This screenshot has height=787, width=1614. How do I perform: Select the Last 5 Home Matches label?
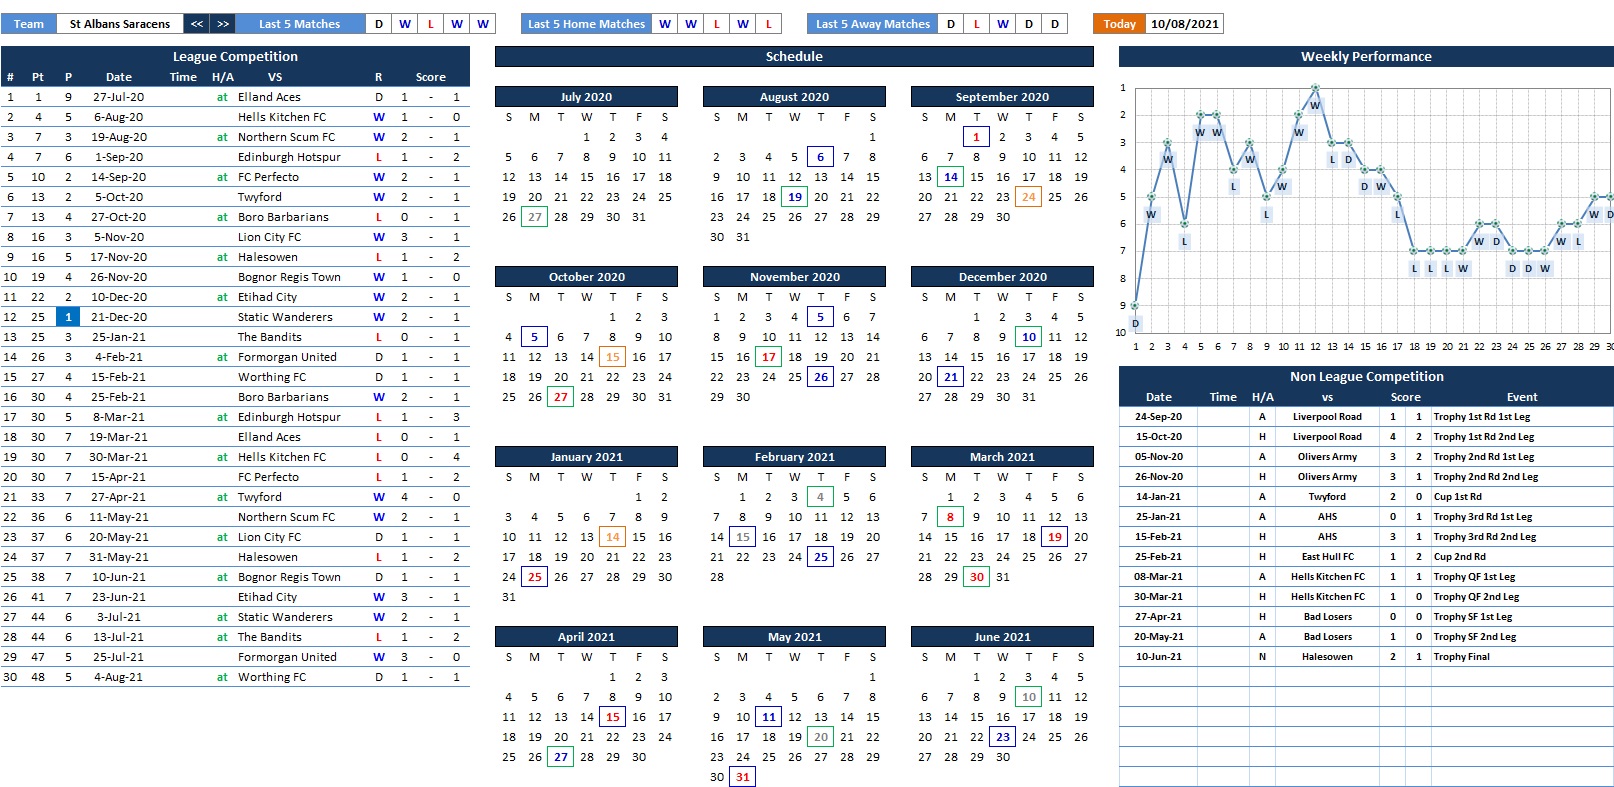click(586, 24)
